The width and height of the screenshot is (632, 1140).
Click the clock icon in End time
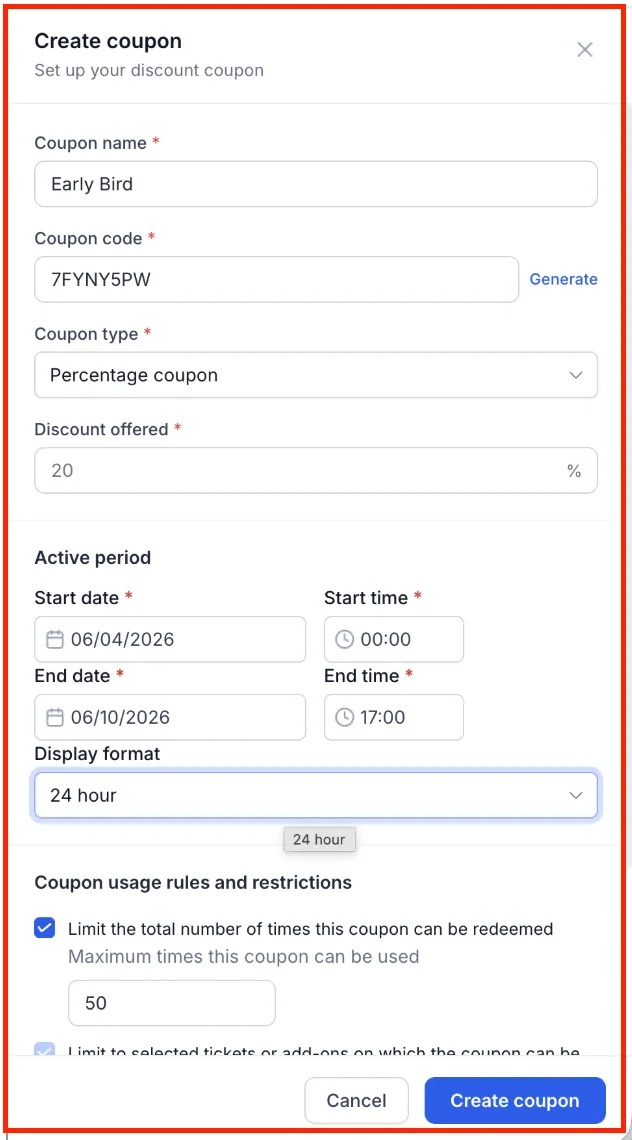tap(344, 718)
